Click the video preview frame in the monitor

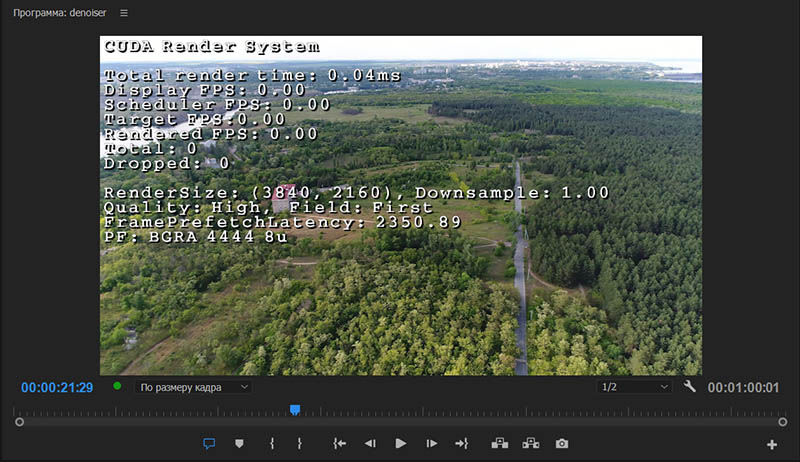coord(401,206)
